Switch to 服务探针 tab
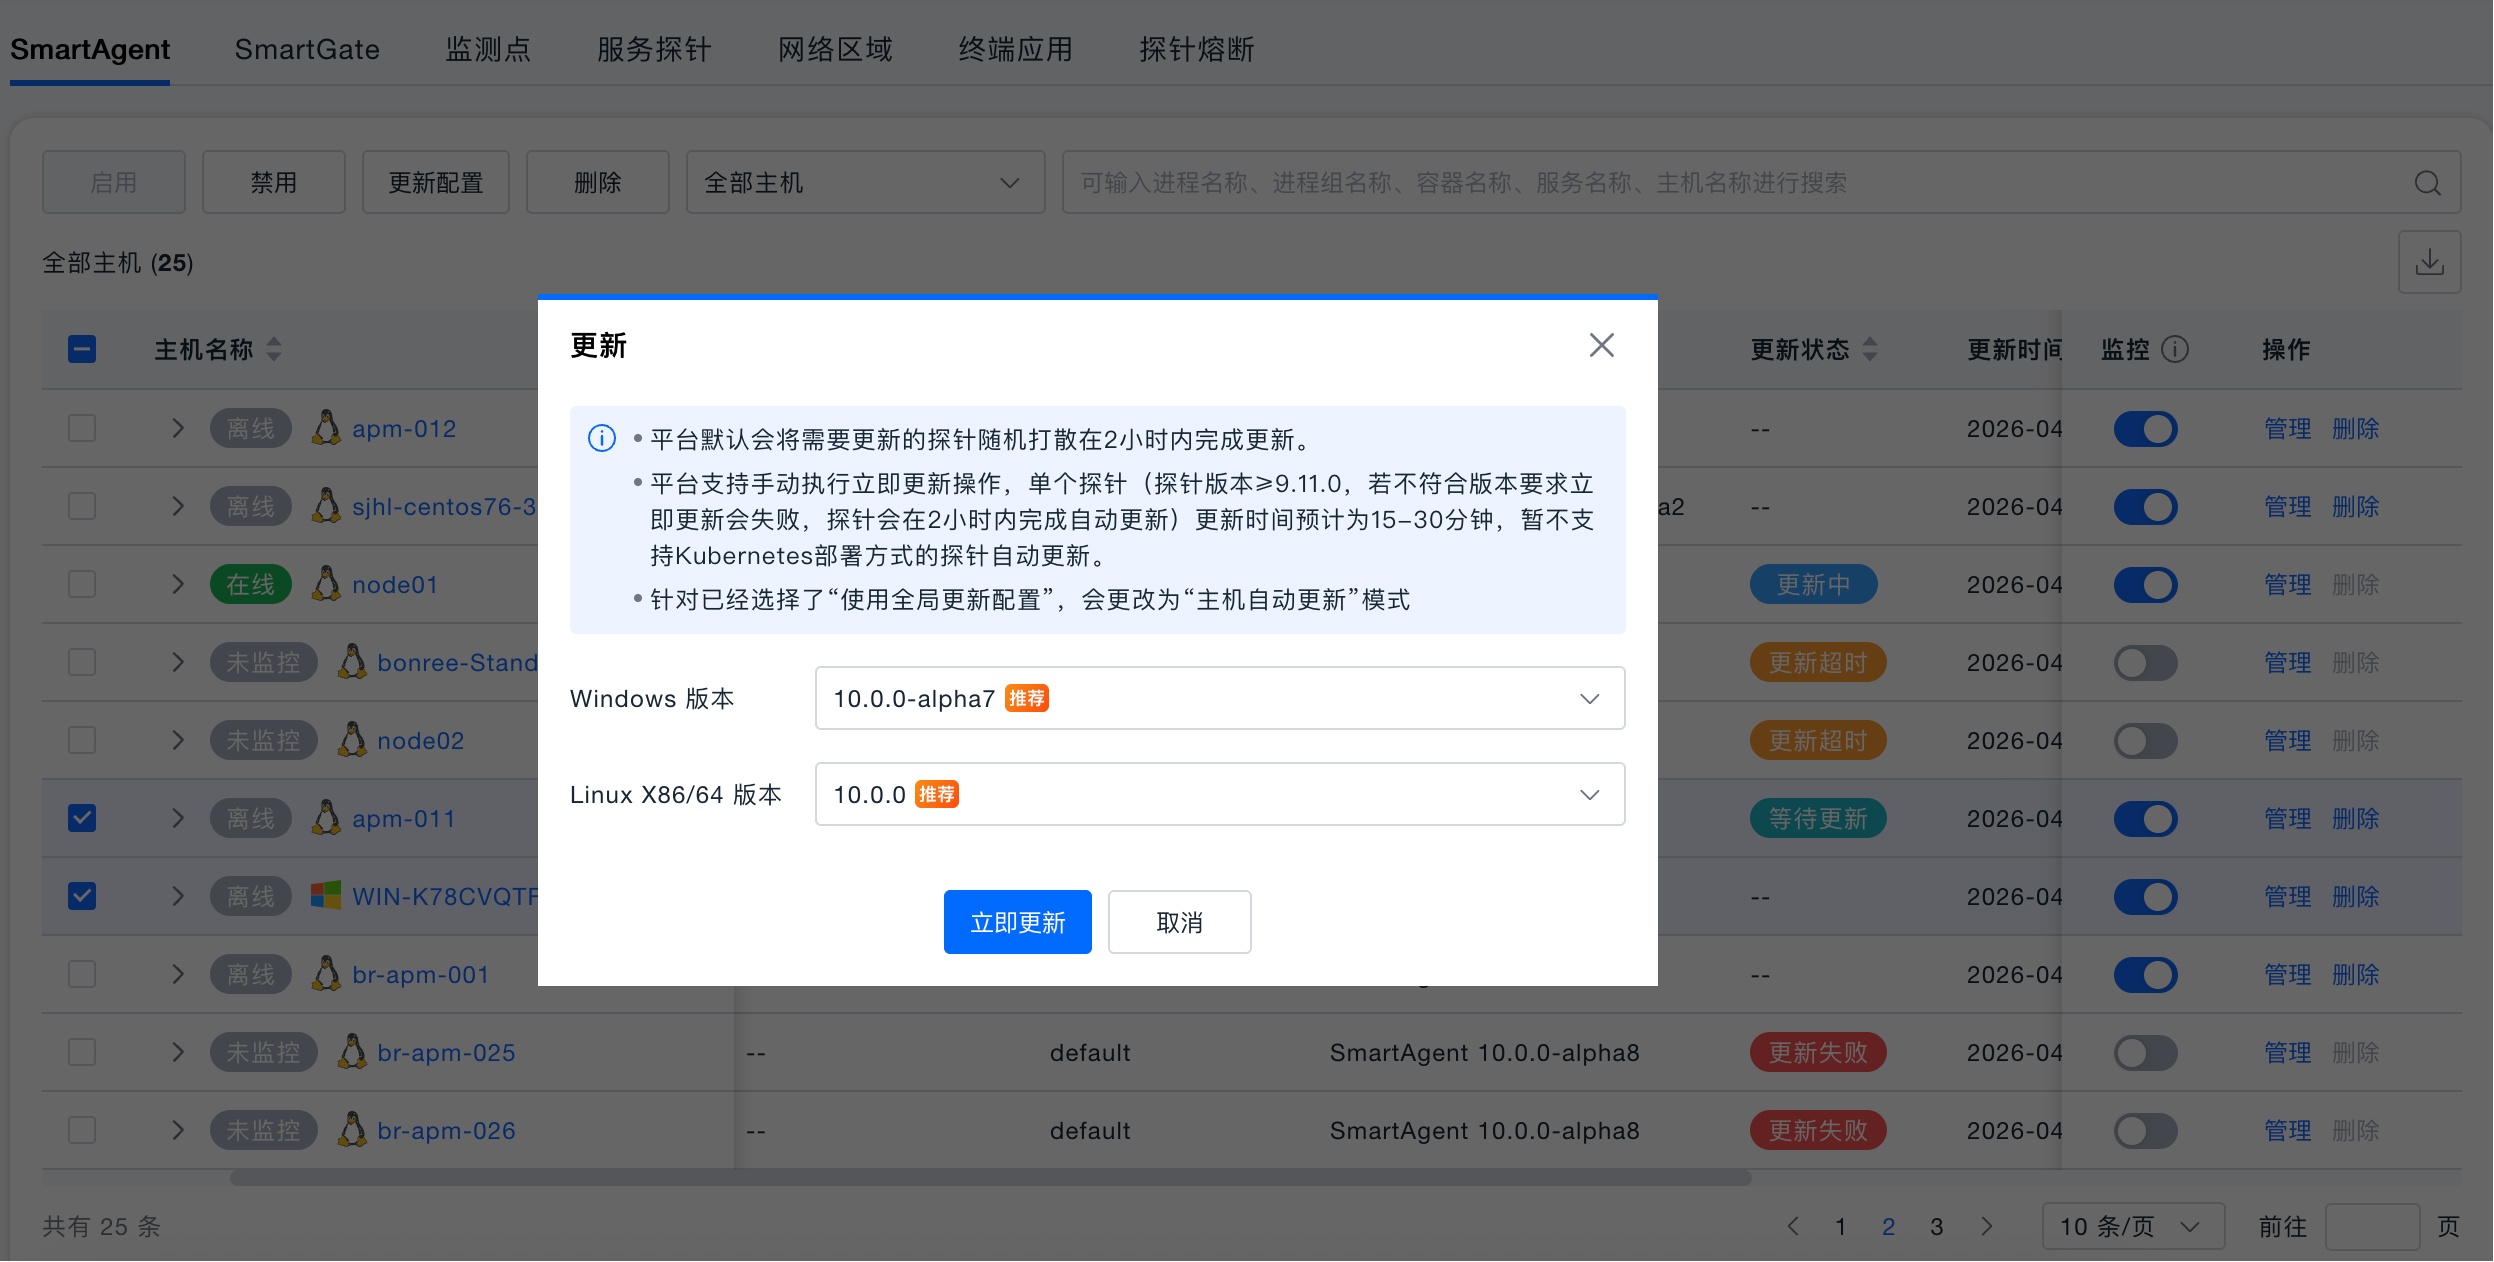The image size is (2494, 1262). (654, 49)
